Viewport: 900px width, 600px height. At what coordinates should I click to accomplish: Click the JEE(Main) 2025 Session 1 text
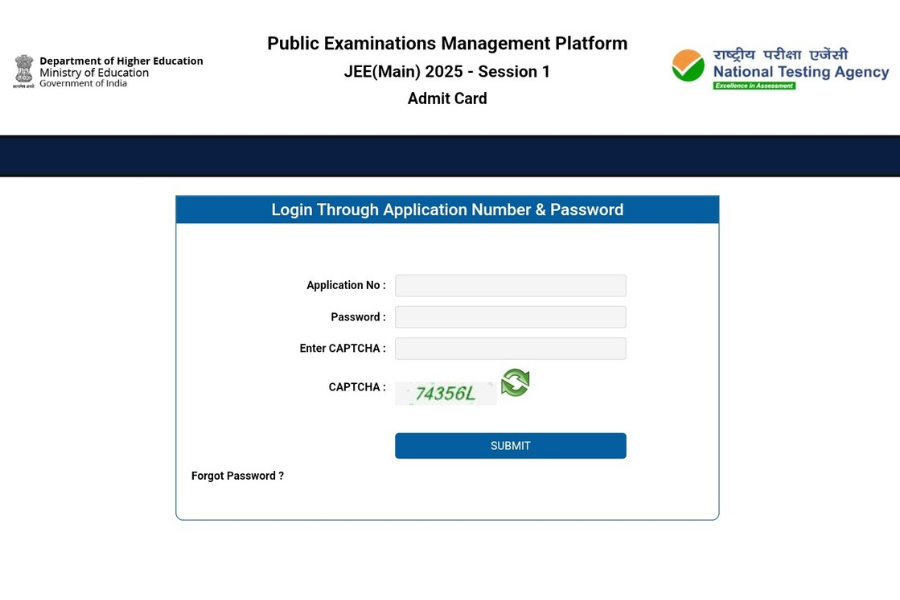(447, 71)
